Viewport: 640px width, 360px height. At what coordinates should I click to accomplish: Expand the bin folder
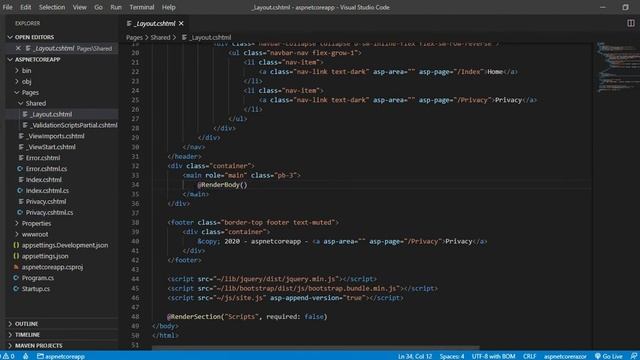(x=27, y=71)
